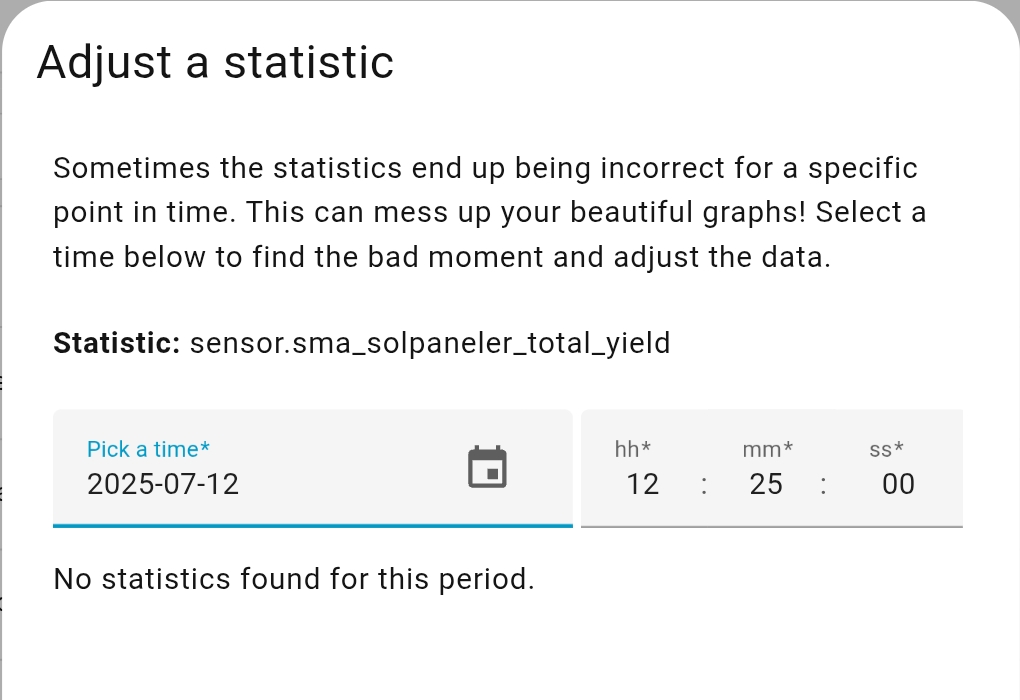Click the colon between hours and minutes
Screen dimensions: 1020x700
pyautogui.click(x=704, y=485)
